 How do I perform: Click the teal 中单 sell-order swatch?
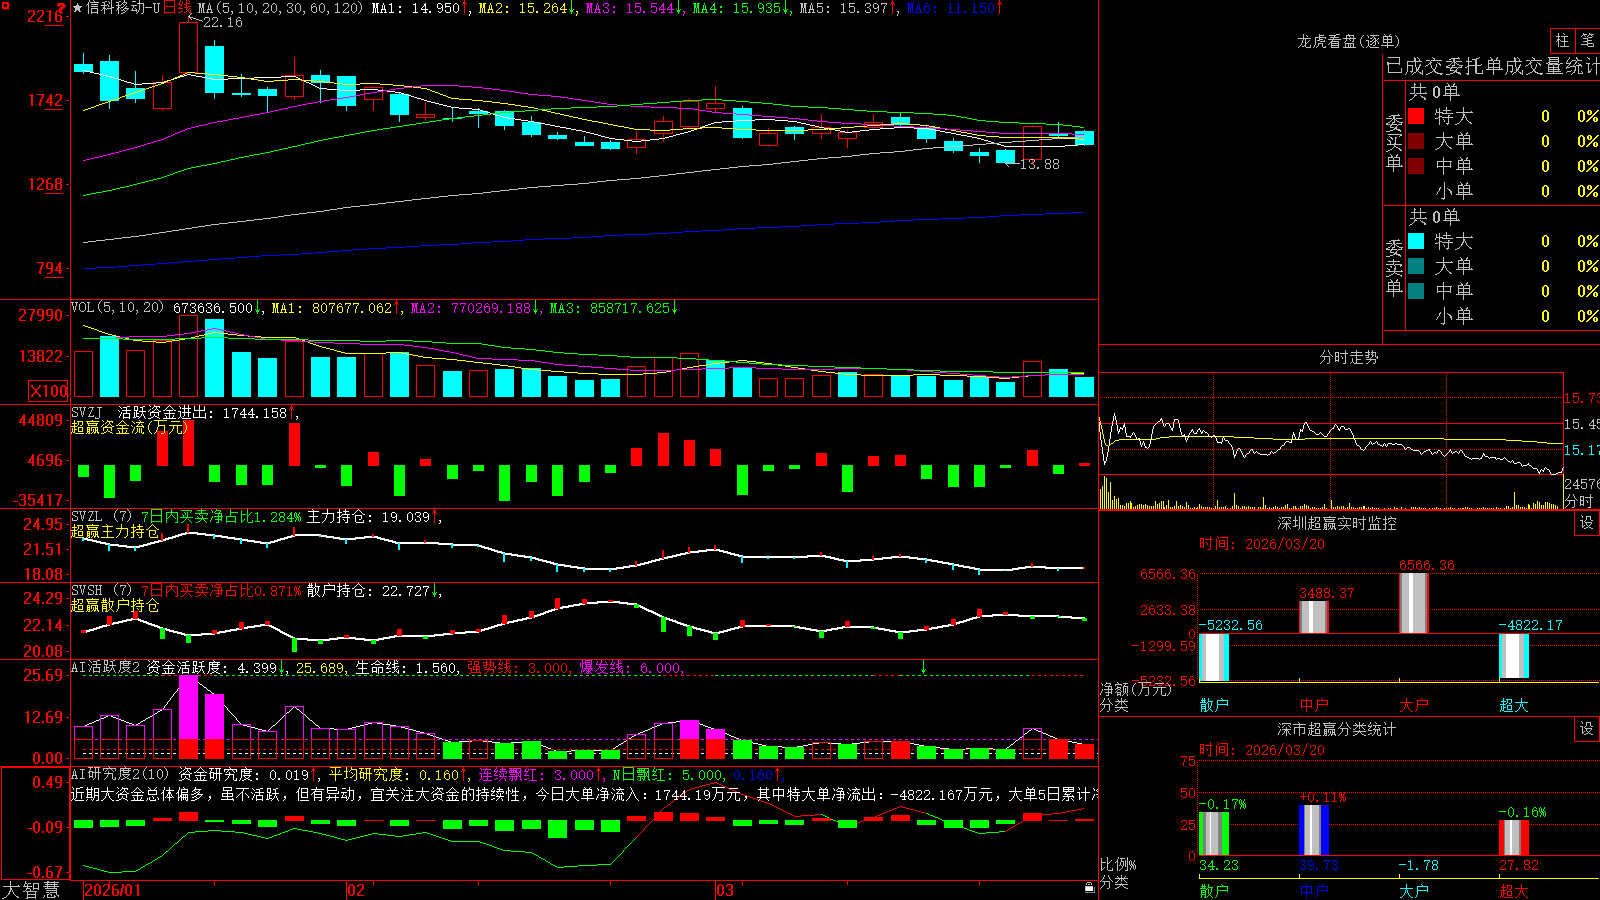point(1416,291)
